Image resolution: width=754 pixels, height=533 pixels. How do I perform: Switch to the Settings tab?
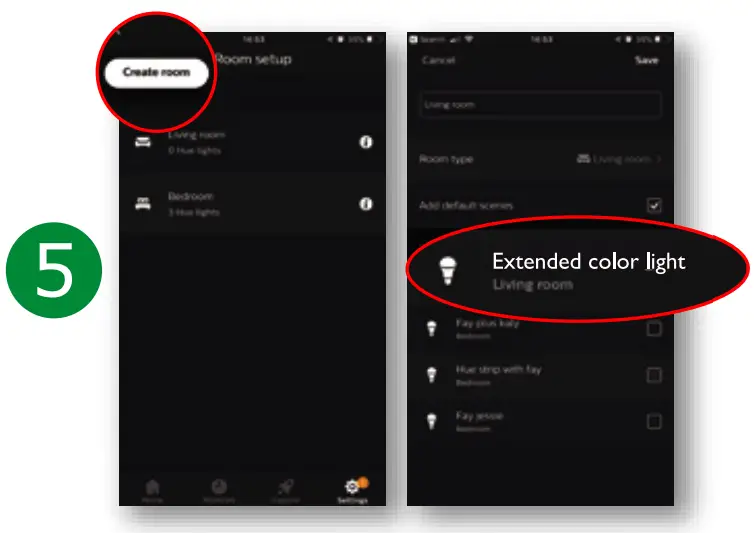(352, 491)
